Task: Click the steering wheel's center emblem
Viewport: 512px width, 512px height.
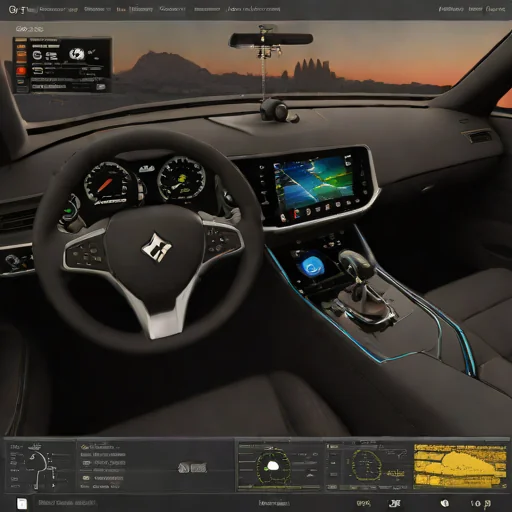Action: (156, 248)
